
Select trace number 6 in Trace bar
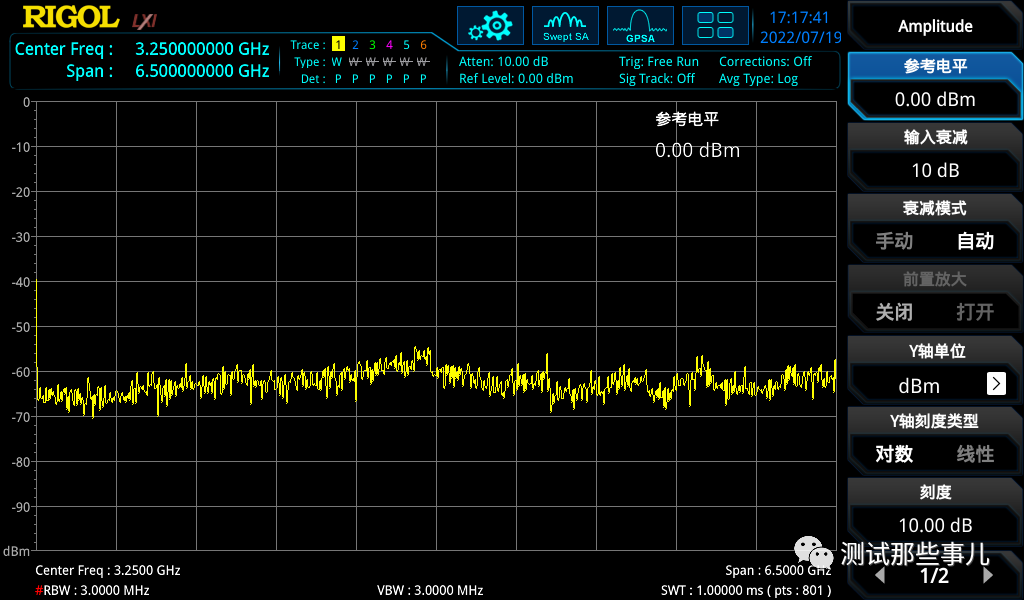tap(422, 45)
